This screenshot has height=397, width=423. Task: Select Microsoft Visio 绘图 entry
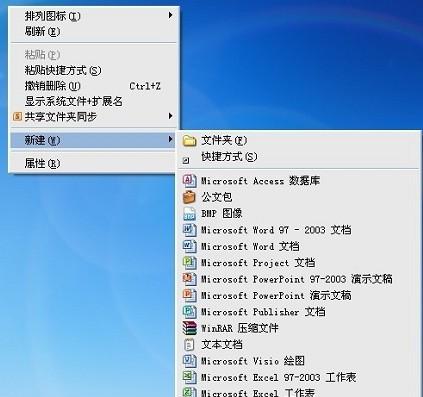pos(299,361)
